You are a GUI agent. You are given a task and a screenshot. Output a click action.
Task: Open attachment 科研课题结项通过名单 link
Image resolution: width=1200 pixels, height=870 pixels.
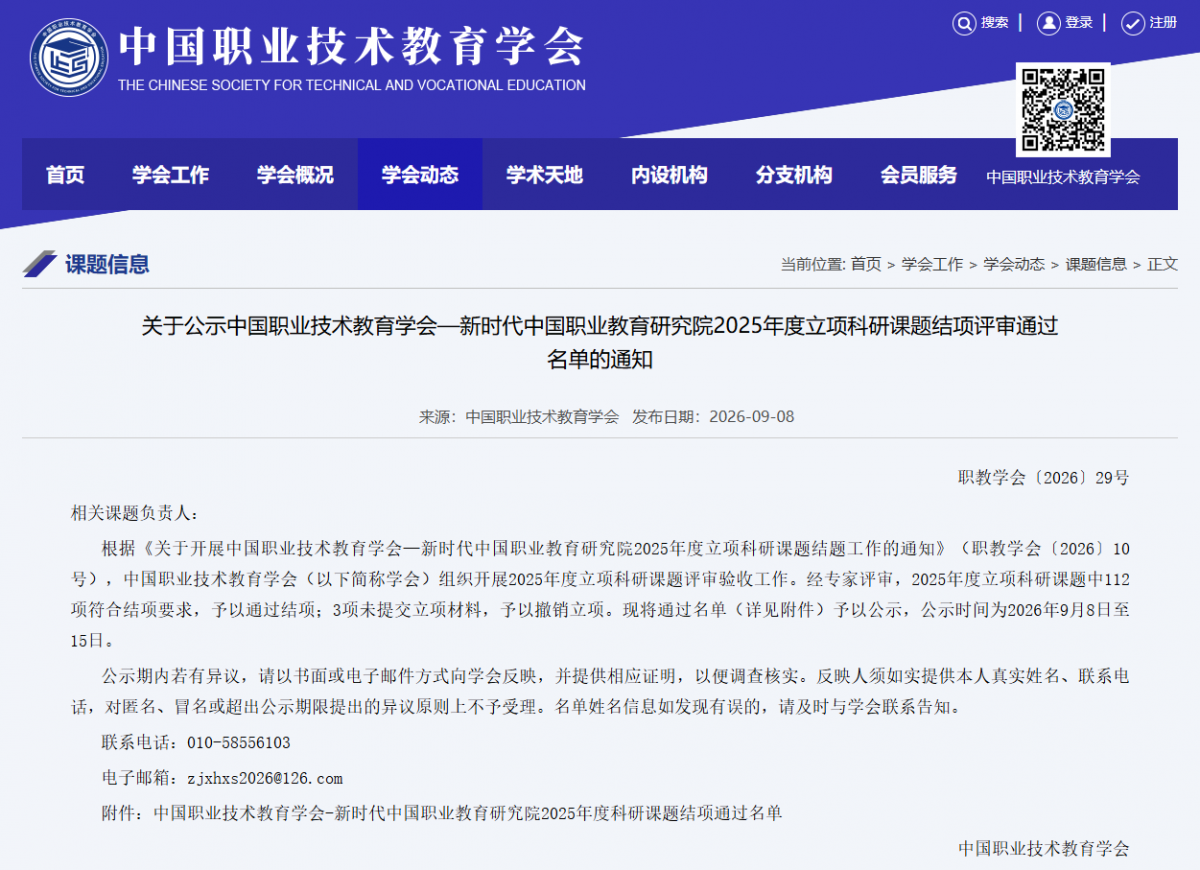click(x=468, y=813)
